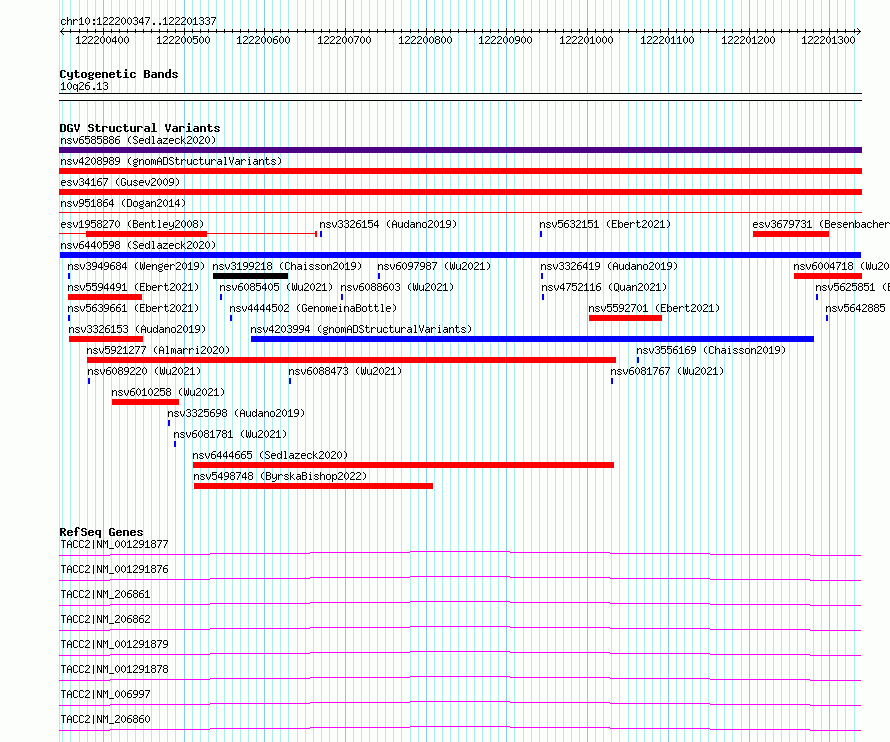Click the esv1958270 (Bentley2008) label
890x742 pixels.
point(132,224)
